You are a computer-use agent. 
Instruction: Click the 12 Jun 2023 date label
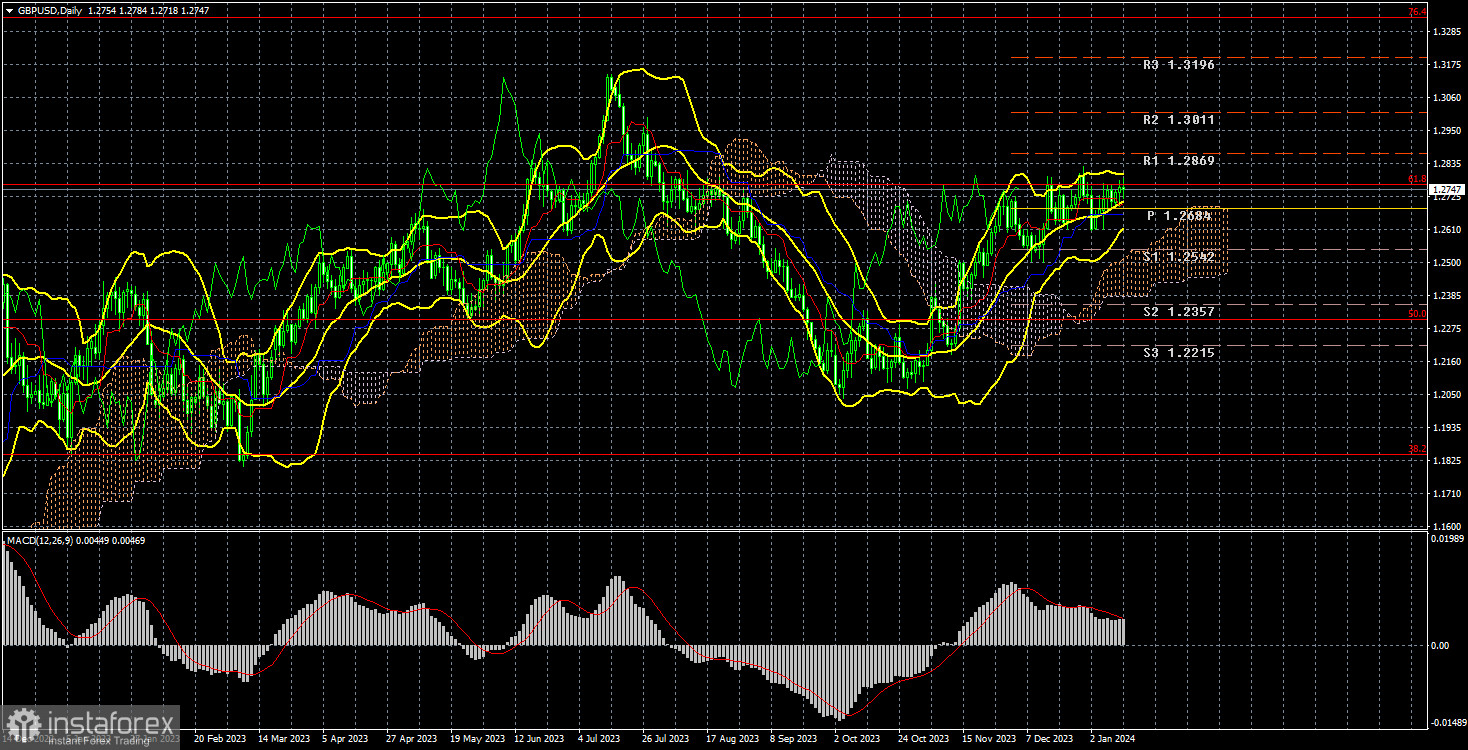[540, 739]
